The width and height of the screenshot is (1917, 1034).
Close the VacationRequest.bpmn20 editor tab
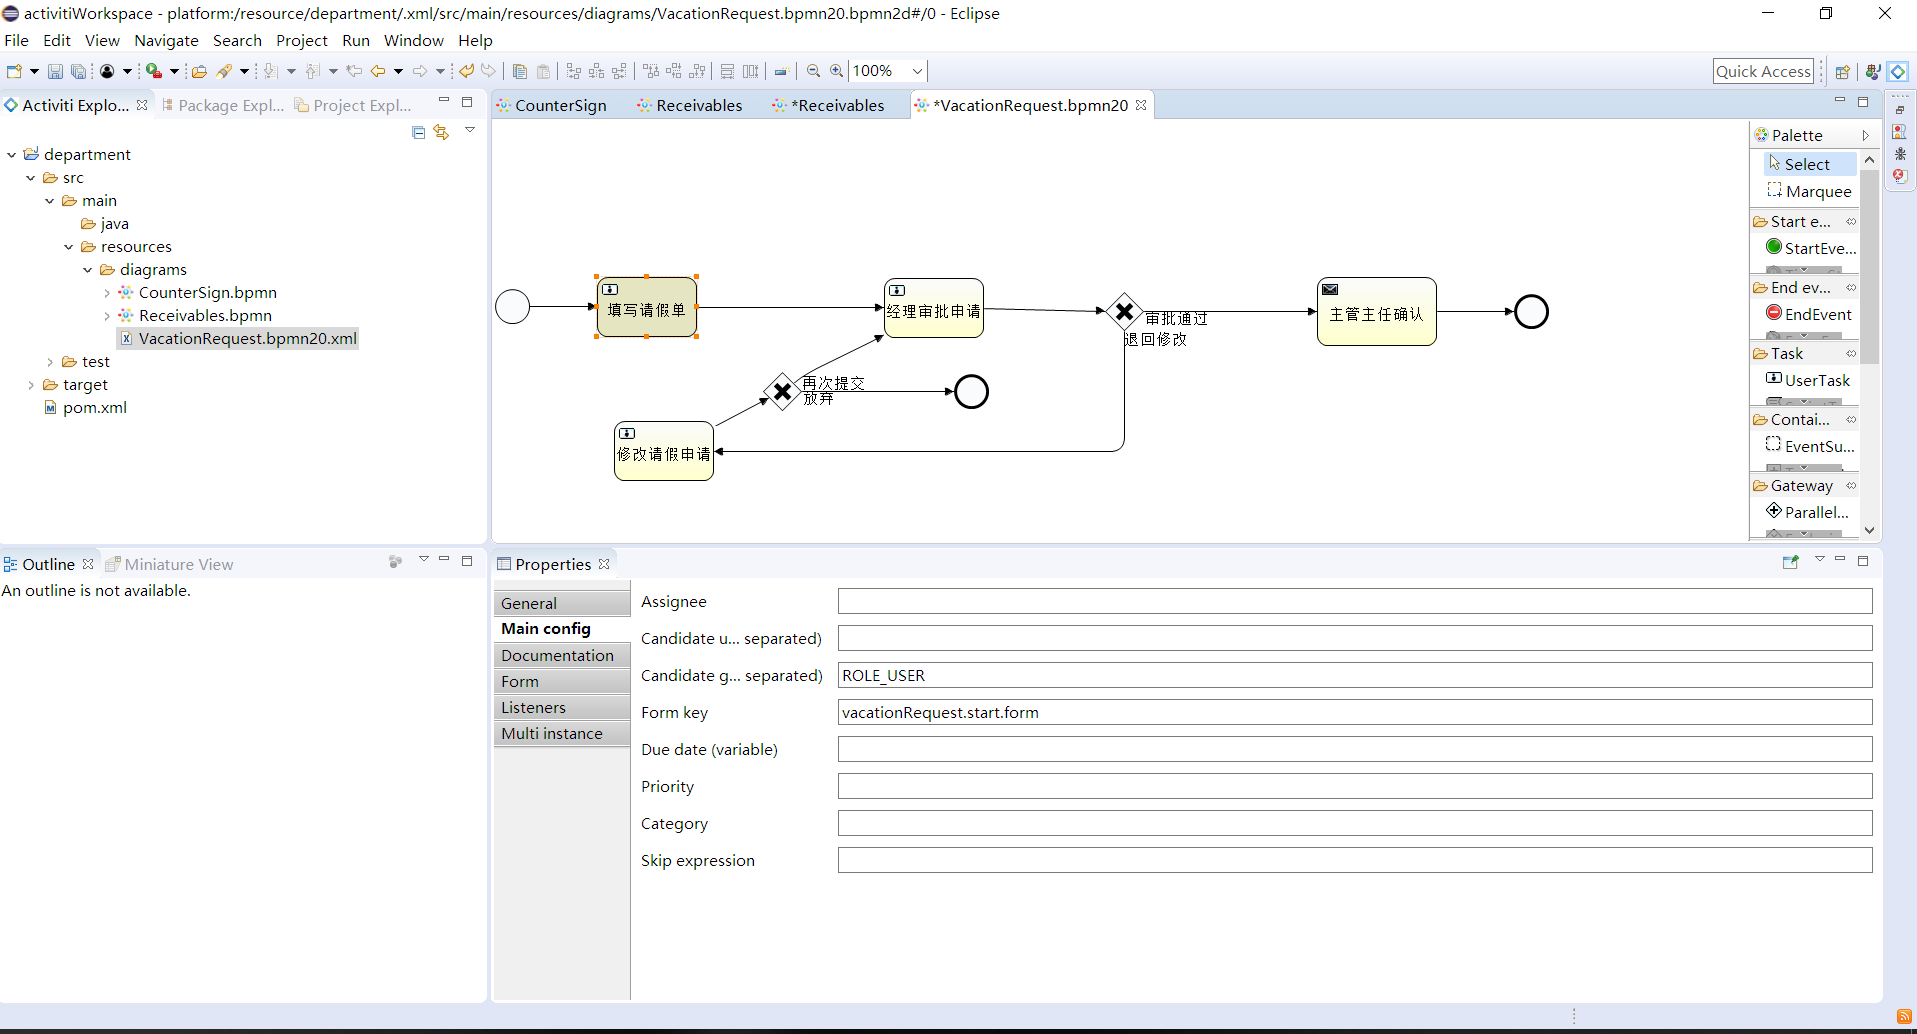coord(1140,105)
